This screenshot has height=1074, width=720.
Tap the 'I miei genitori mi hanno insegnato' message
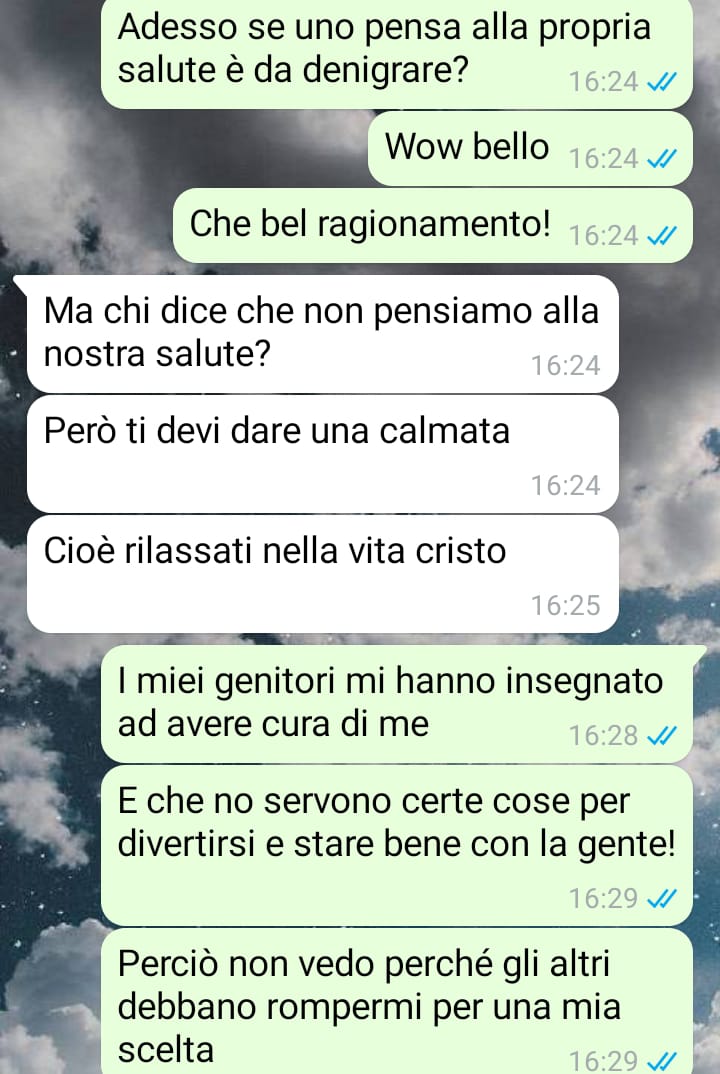(397, 704)
